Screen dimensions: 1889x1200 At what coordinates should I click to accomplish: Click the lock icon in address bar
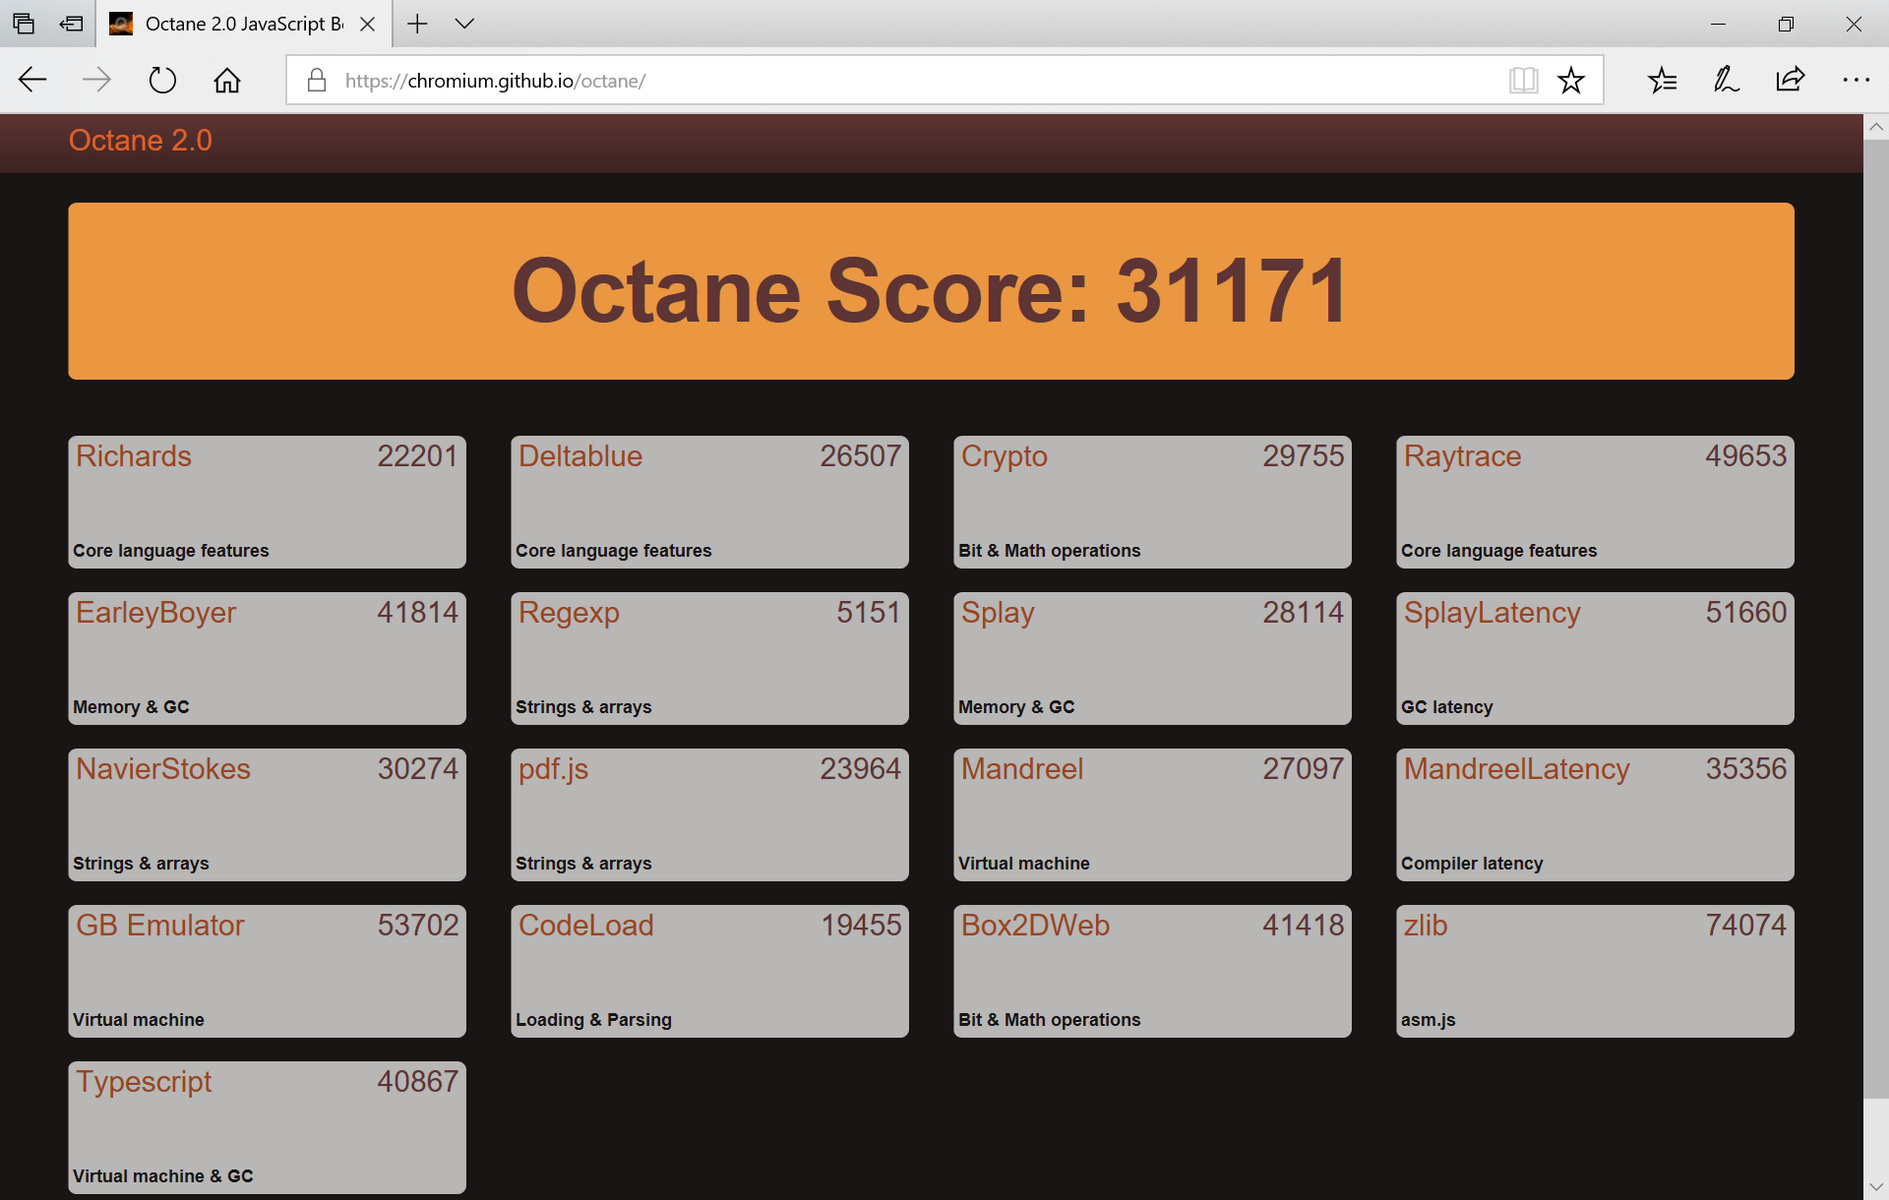click(x=316, y=80)
